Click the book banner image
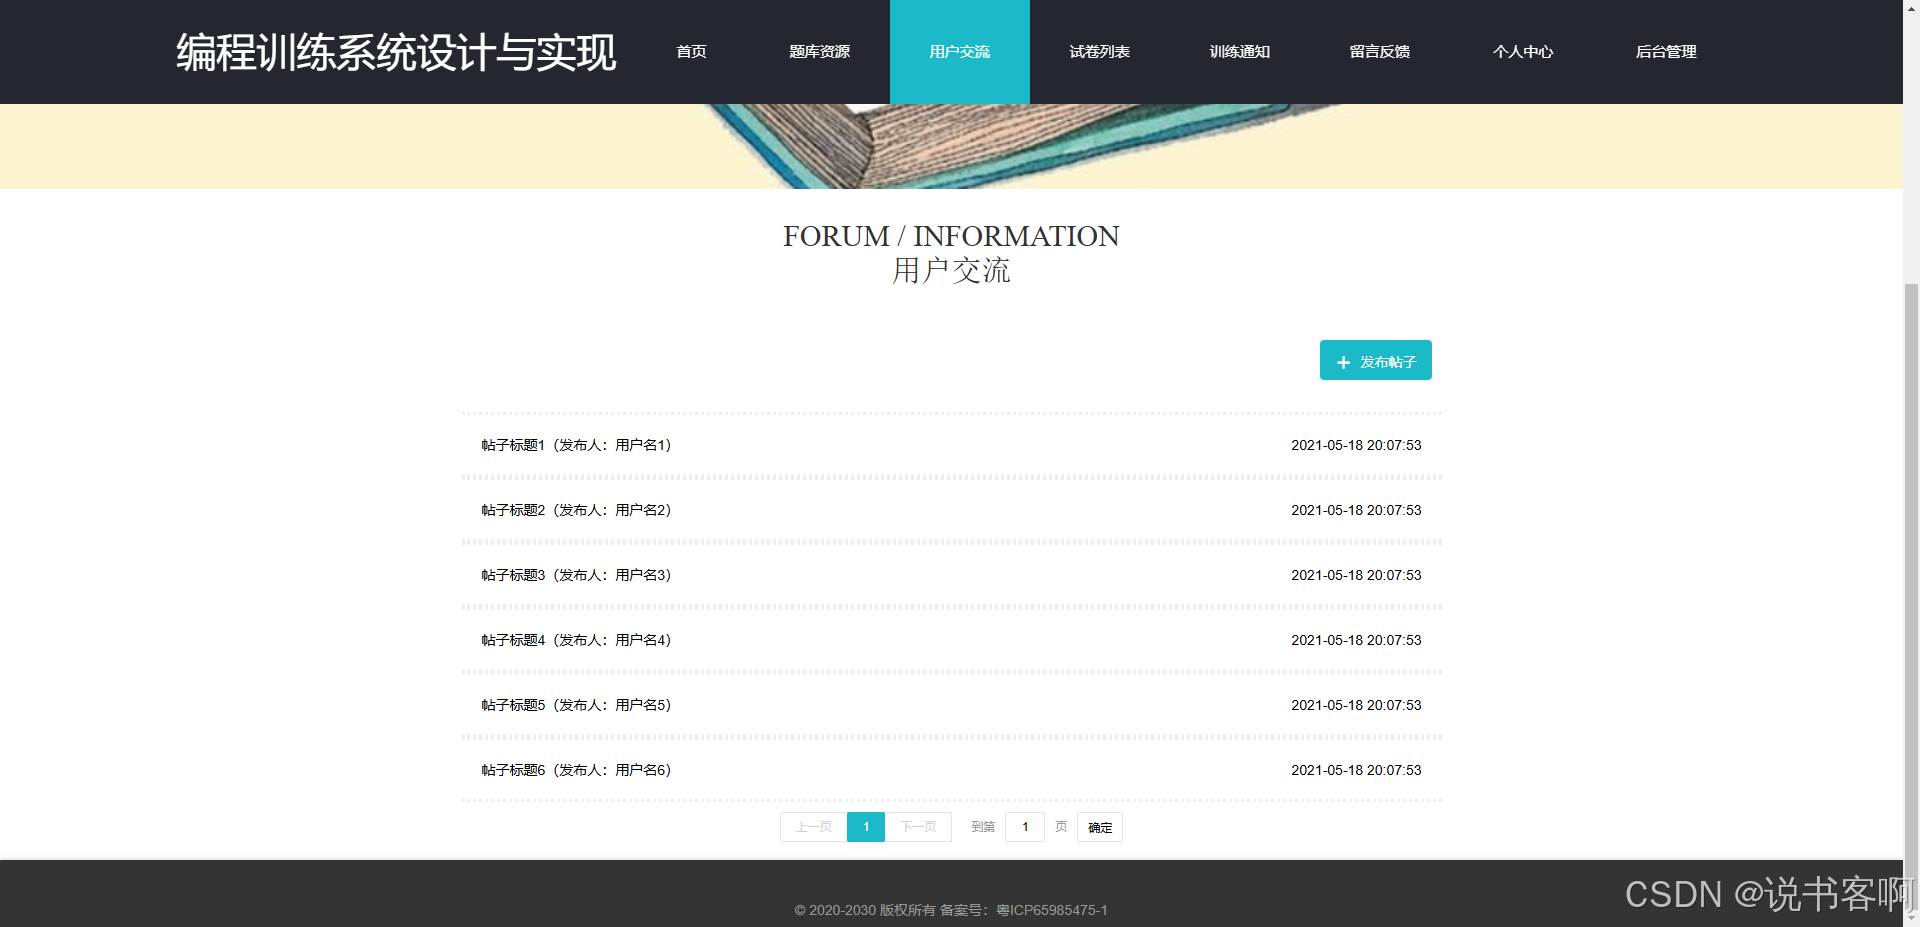The image size is (1920, 927). coord(951,146)
